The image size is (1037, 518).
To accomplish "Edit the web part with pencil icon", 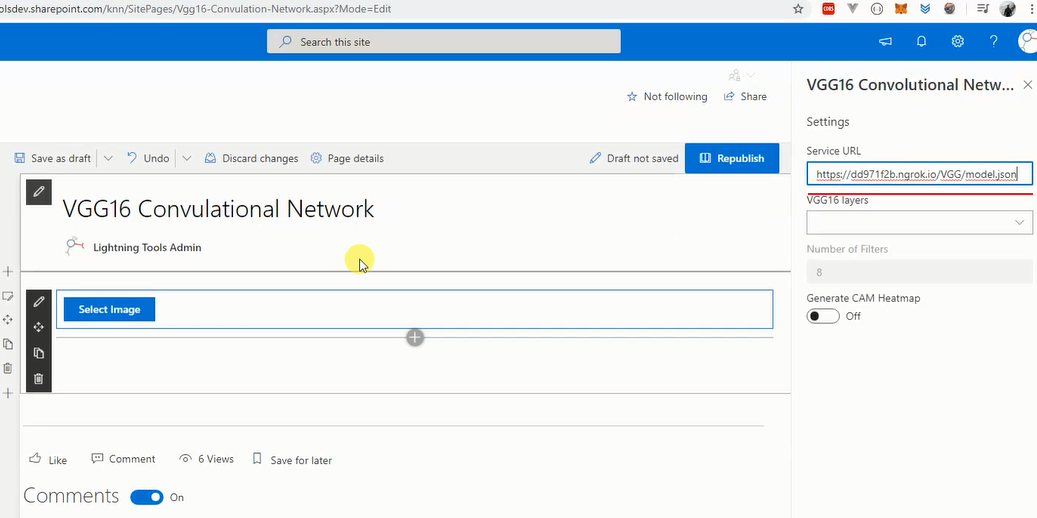I will click(38, 302).
